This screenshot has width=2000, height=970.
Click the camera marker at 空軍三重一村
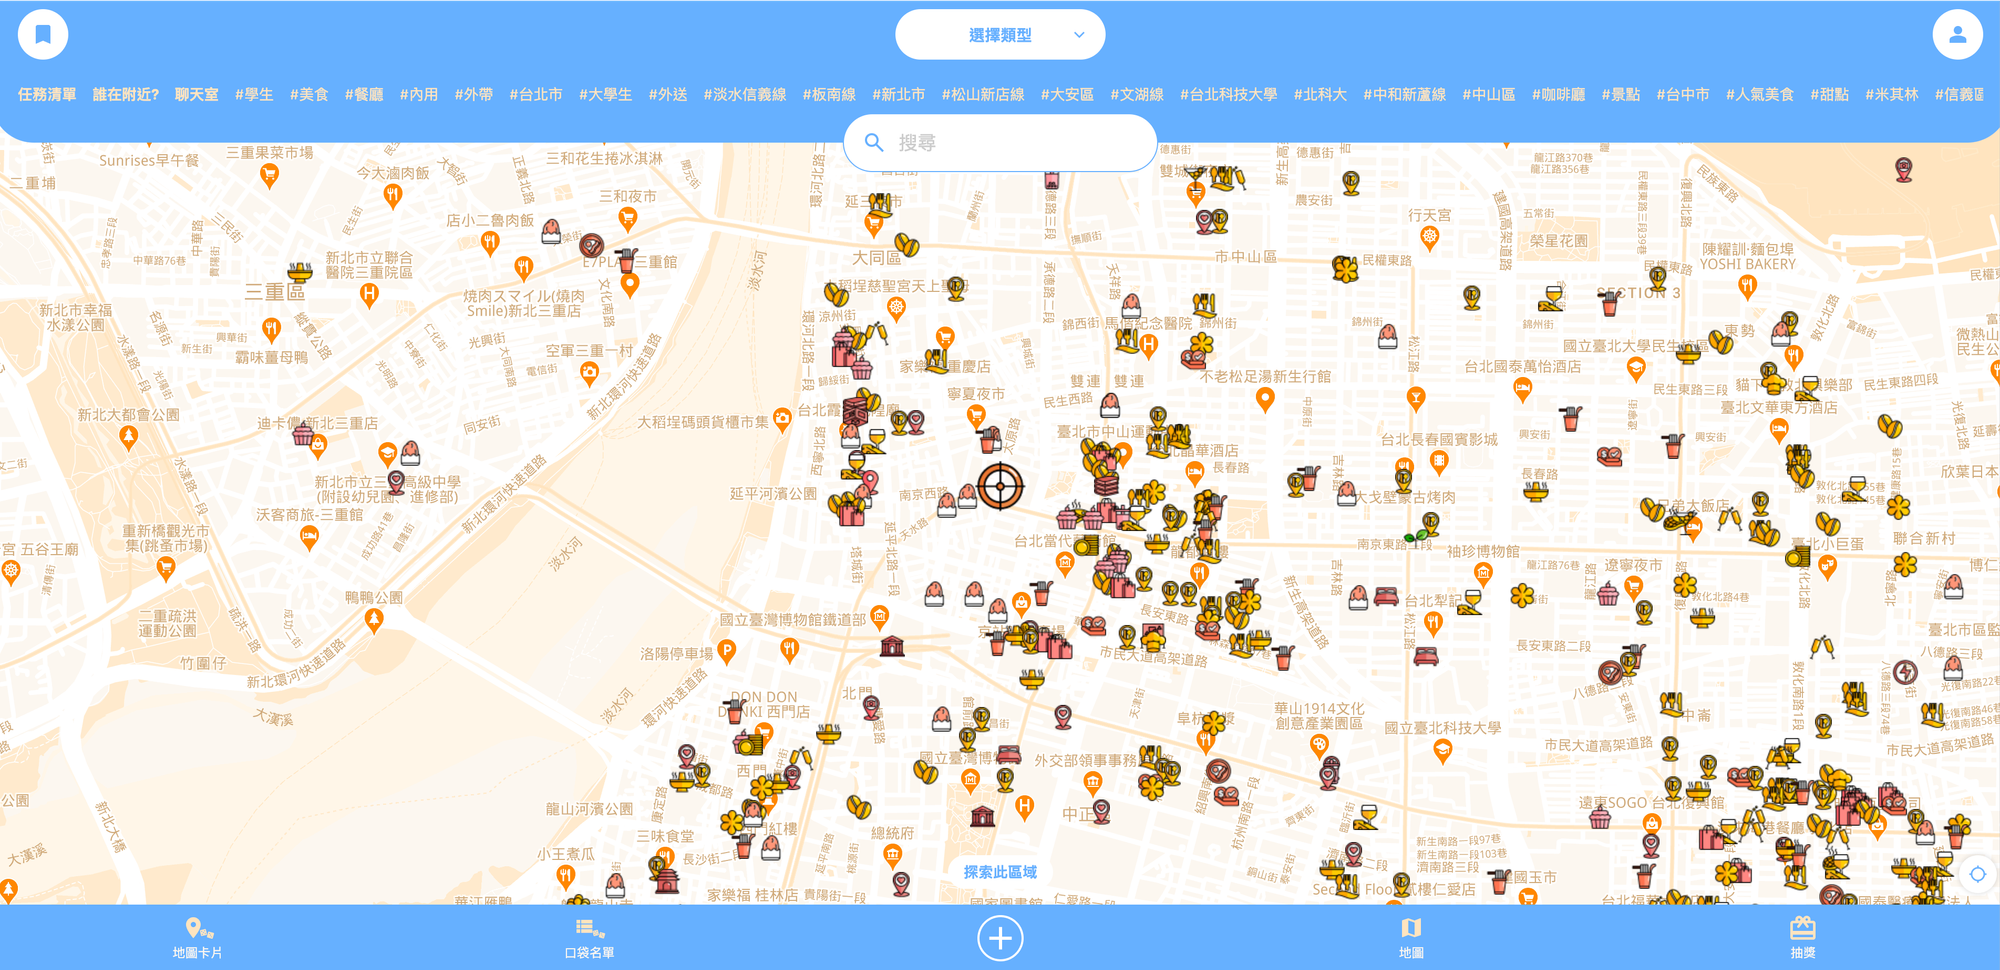[590, 374]
